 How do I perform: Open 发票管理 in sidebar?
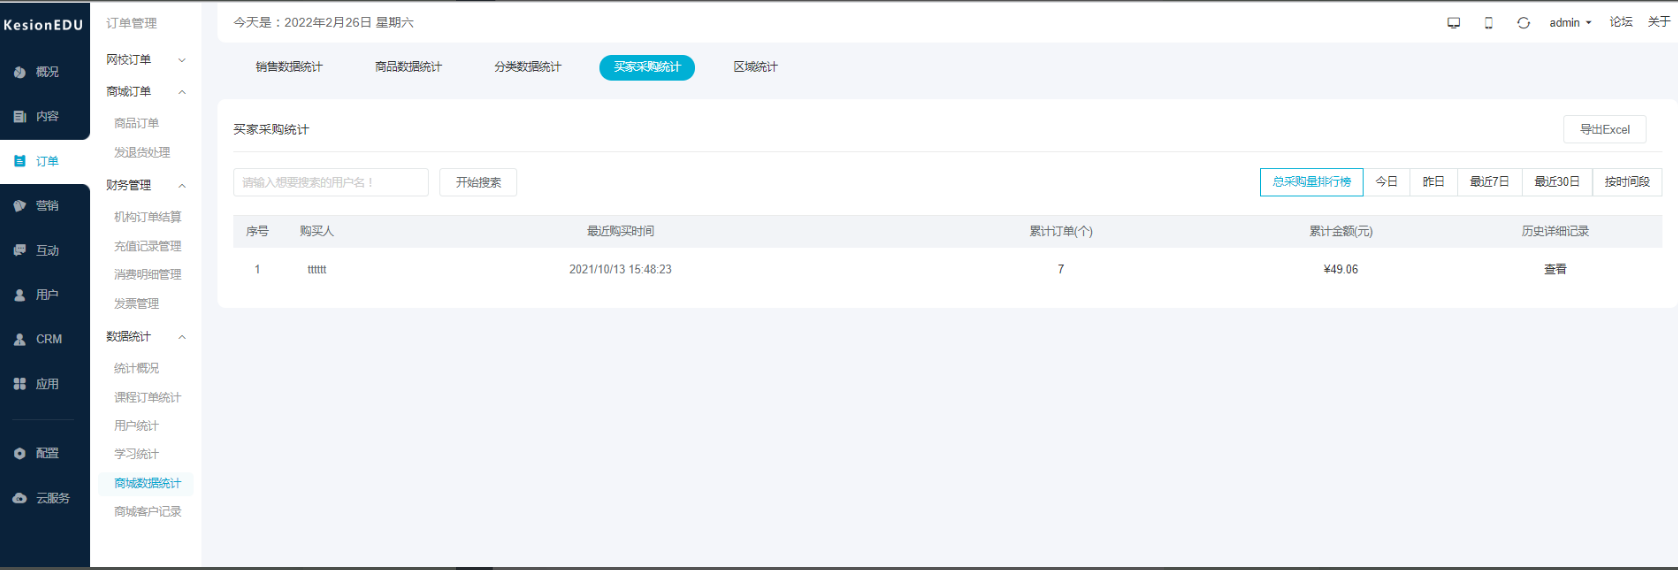click(137, 303)
